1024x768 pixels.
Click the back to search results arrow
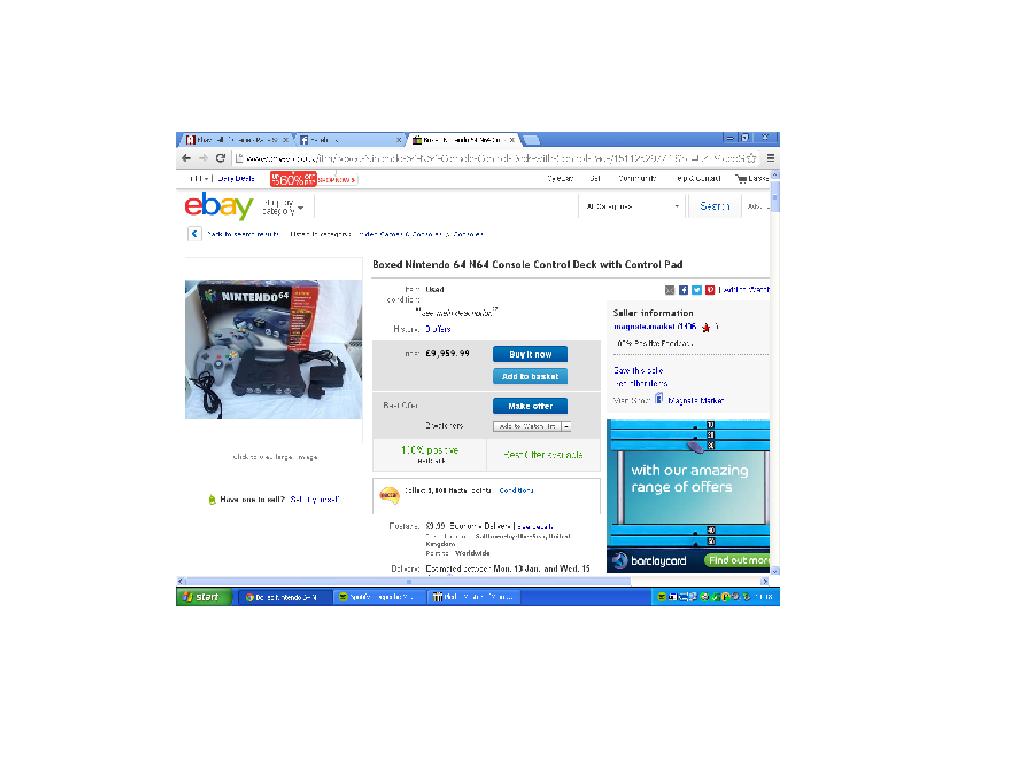(x=194, y=233)
